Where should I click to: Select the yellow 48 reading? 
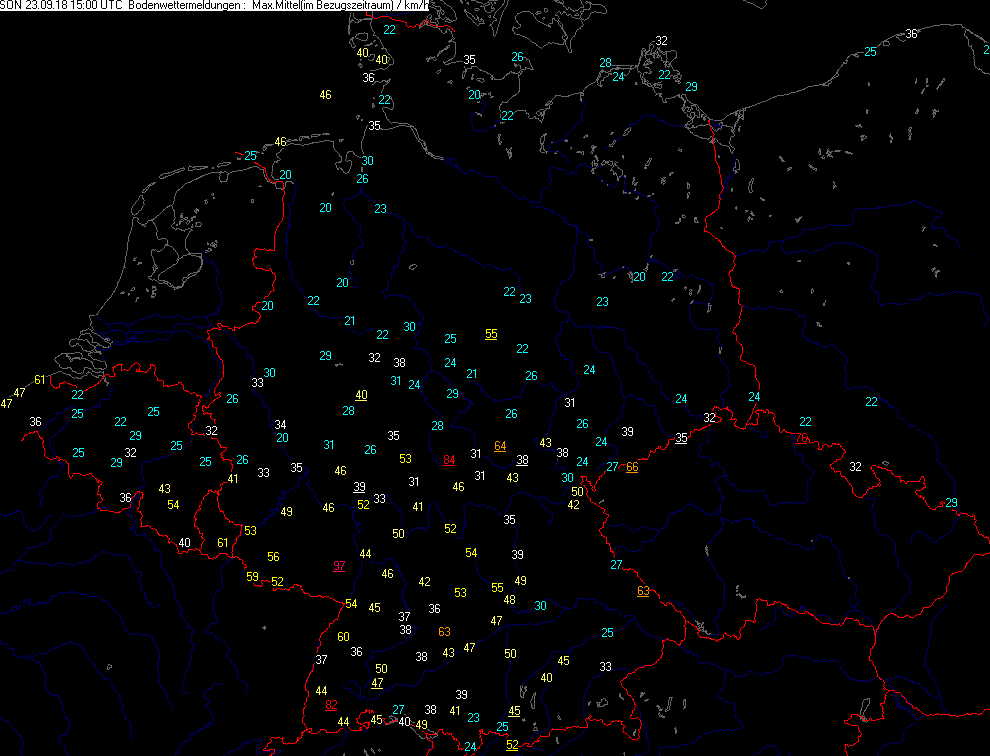(509, 600)
